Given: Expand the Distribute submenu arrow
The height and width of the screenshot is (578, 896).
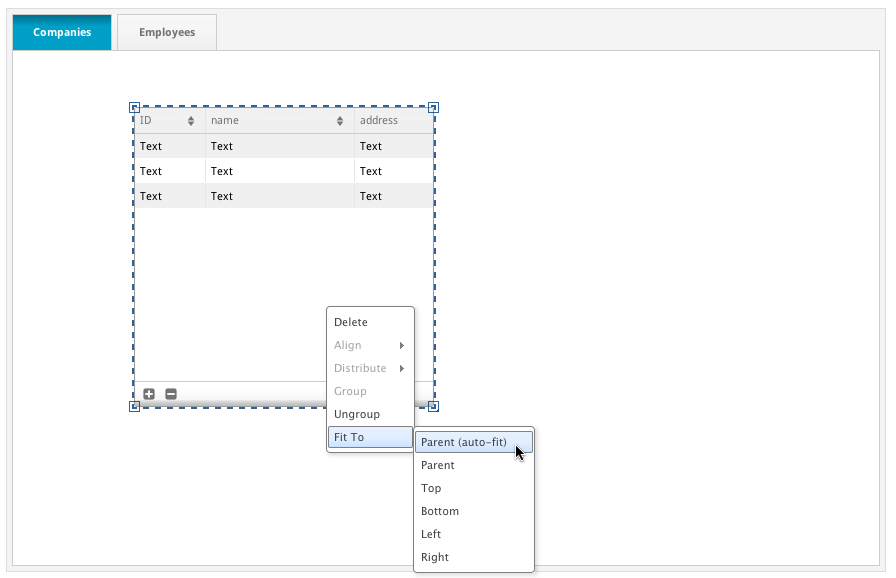Looking at the screenshot, I should pyautogui.click(x=402, y=369).
